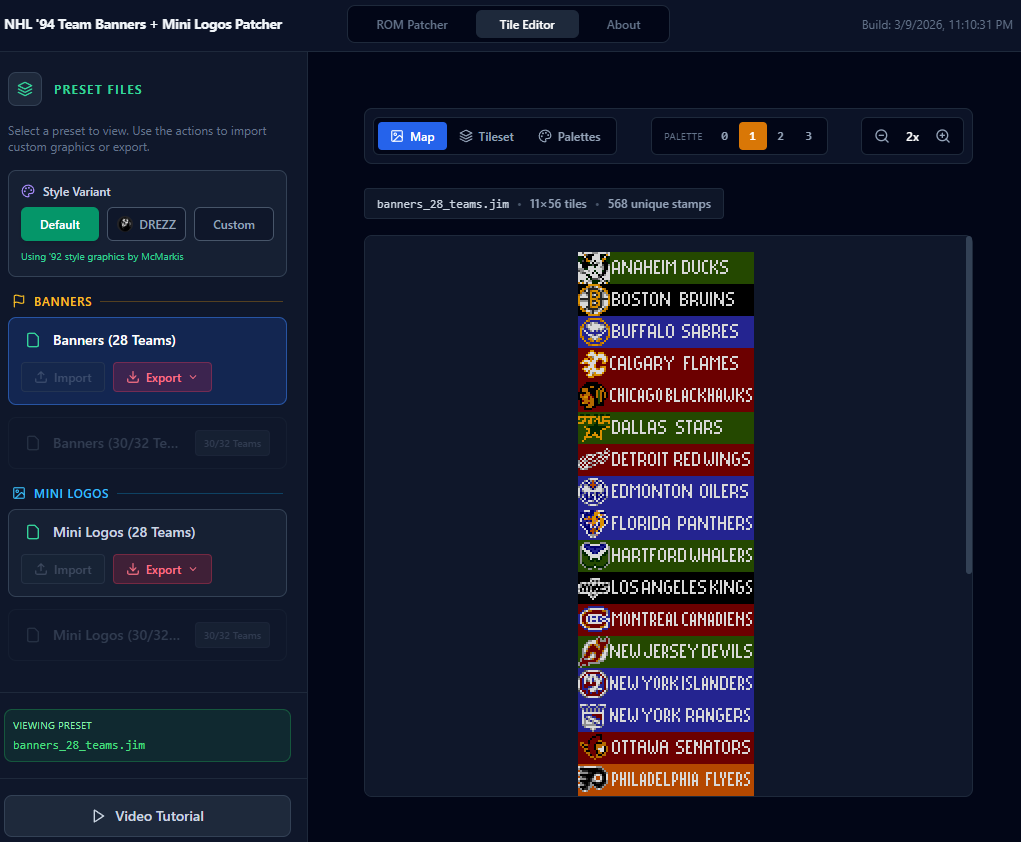The width and height of the screenshot is (1021, 842).
Task: Click the Banners (28 Teams) file icon
Action: 33,341
